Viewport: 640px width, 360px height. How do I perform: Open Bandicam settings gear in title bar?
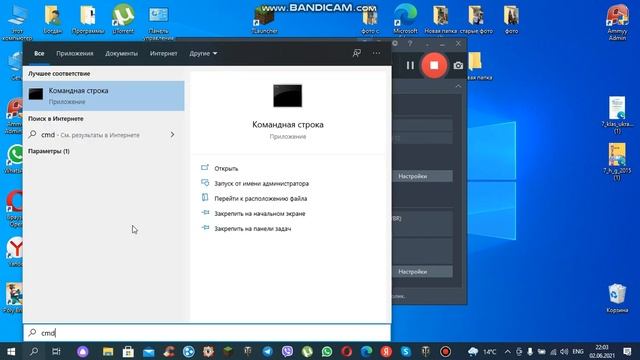point(395,43)
